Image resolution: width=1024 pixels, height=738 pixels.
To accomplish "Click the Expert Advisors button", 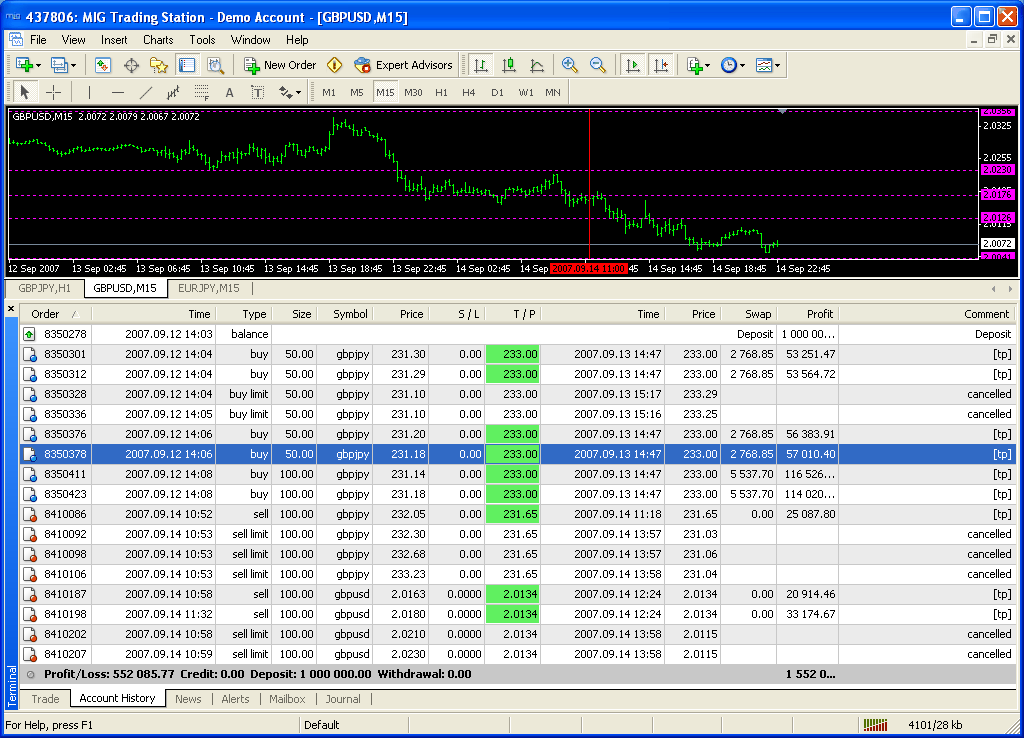I will point(404,65).
